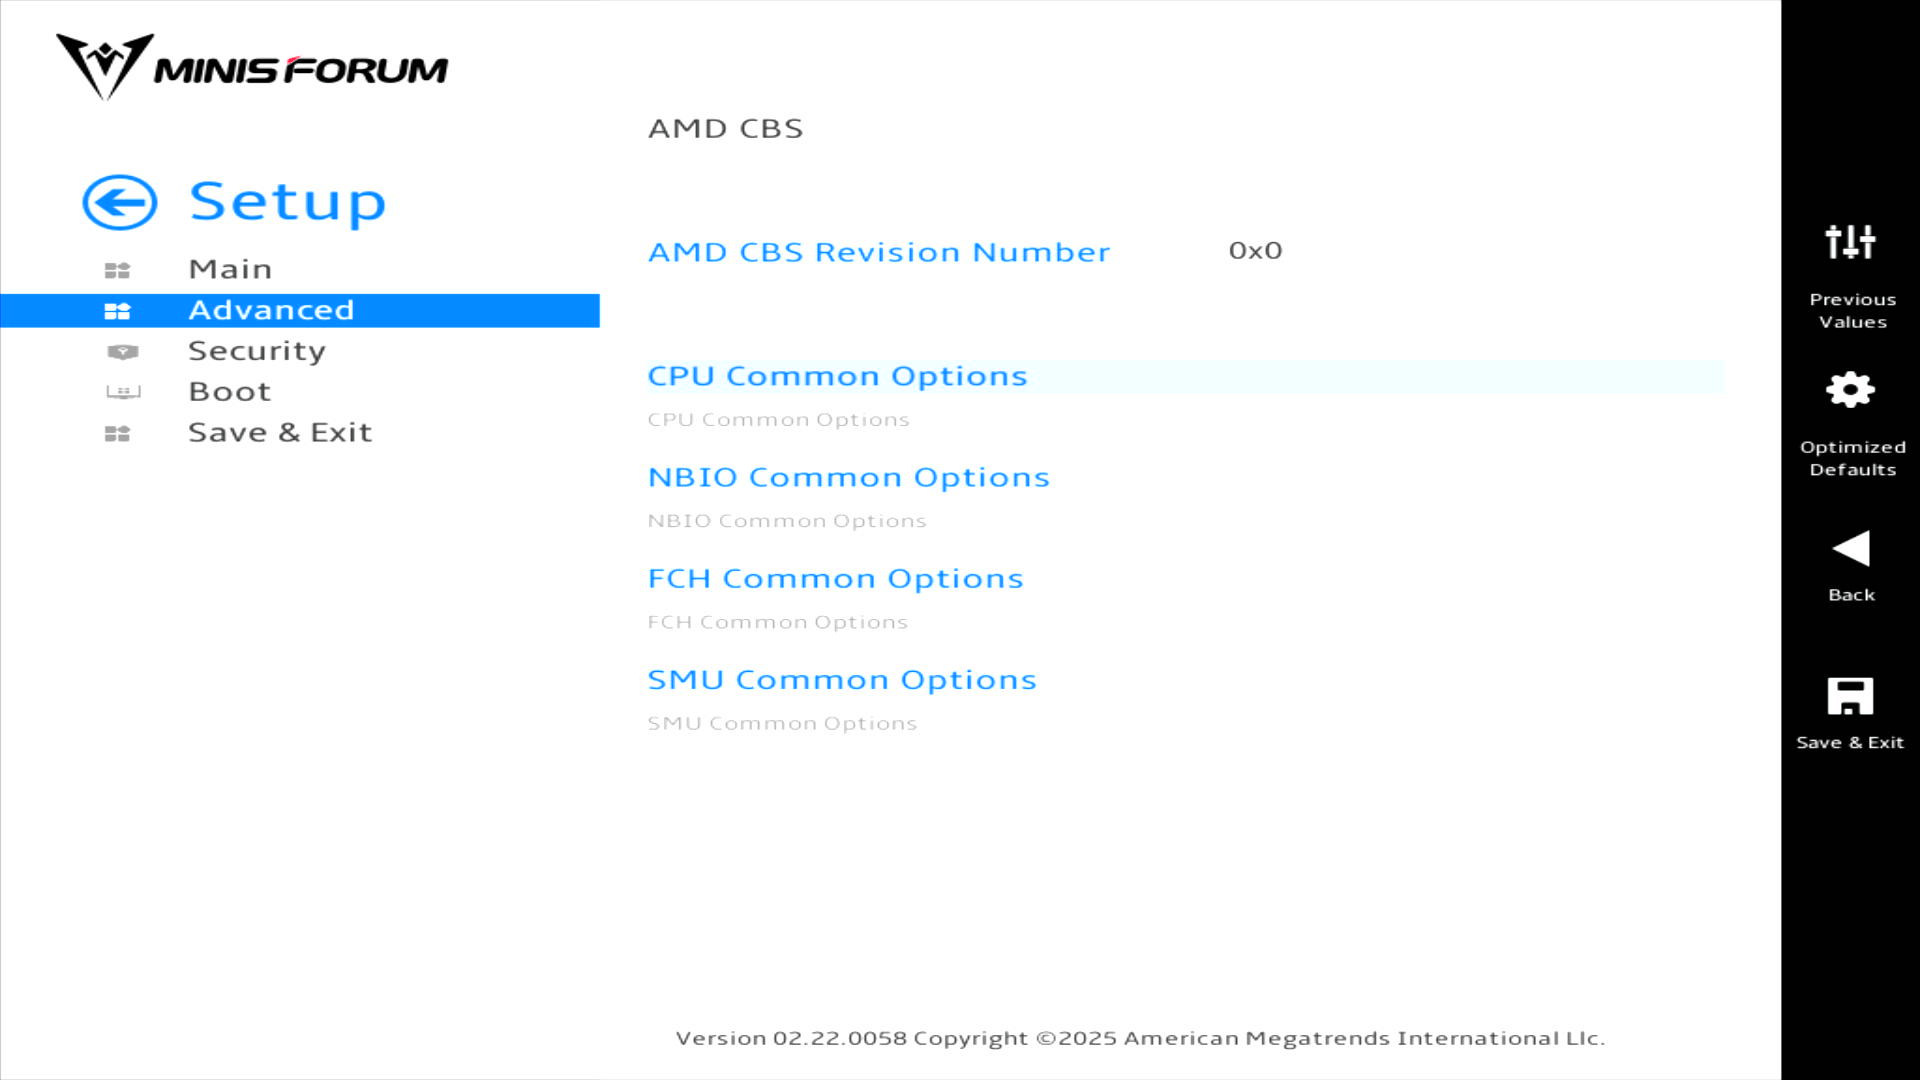Click the shield icon beside Security

122,352
